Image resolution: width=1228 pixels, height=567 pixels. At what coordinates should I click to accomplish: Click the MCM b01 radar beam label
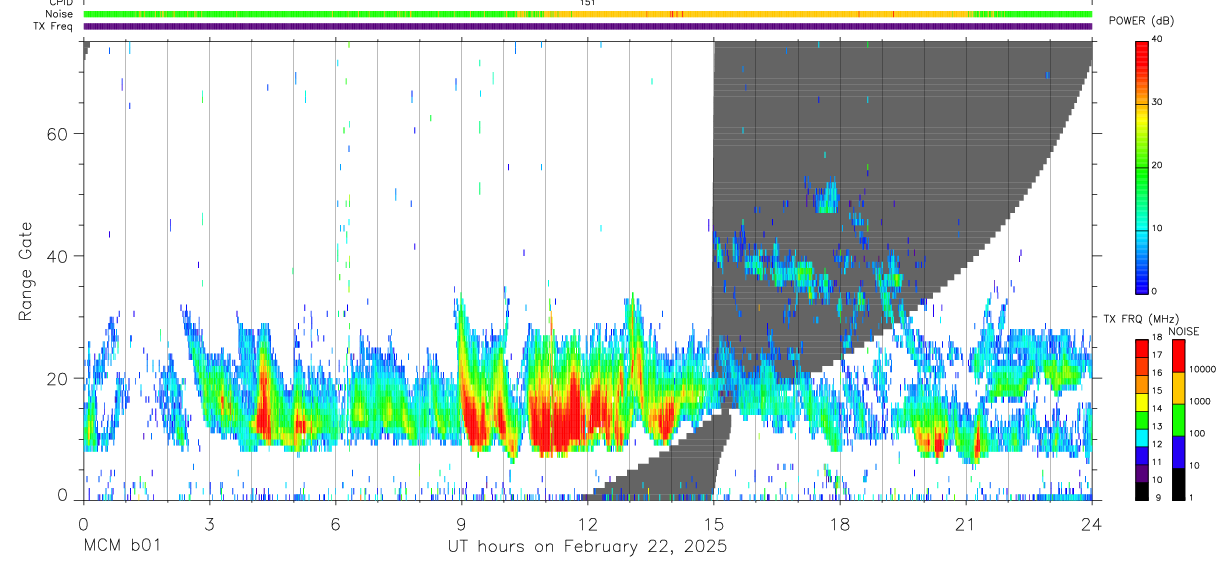[x=120, y=546]
